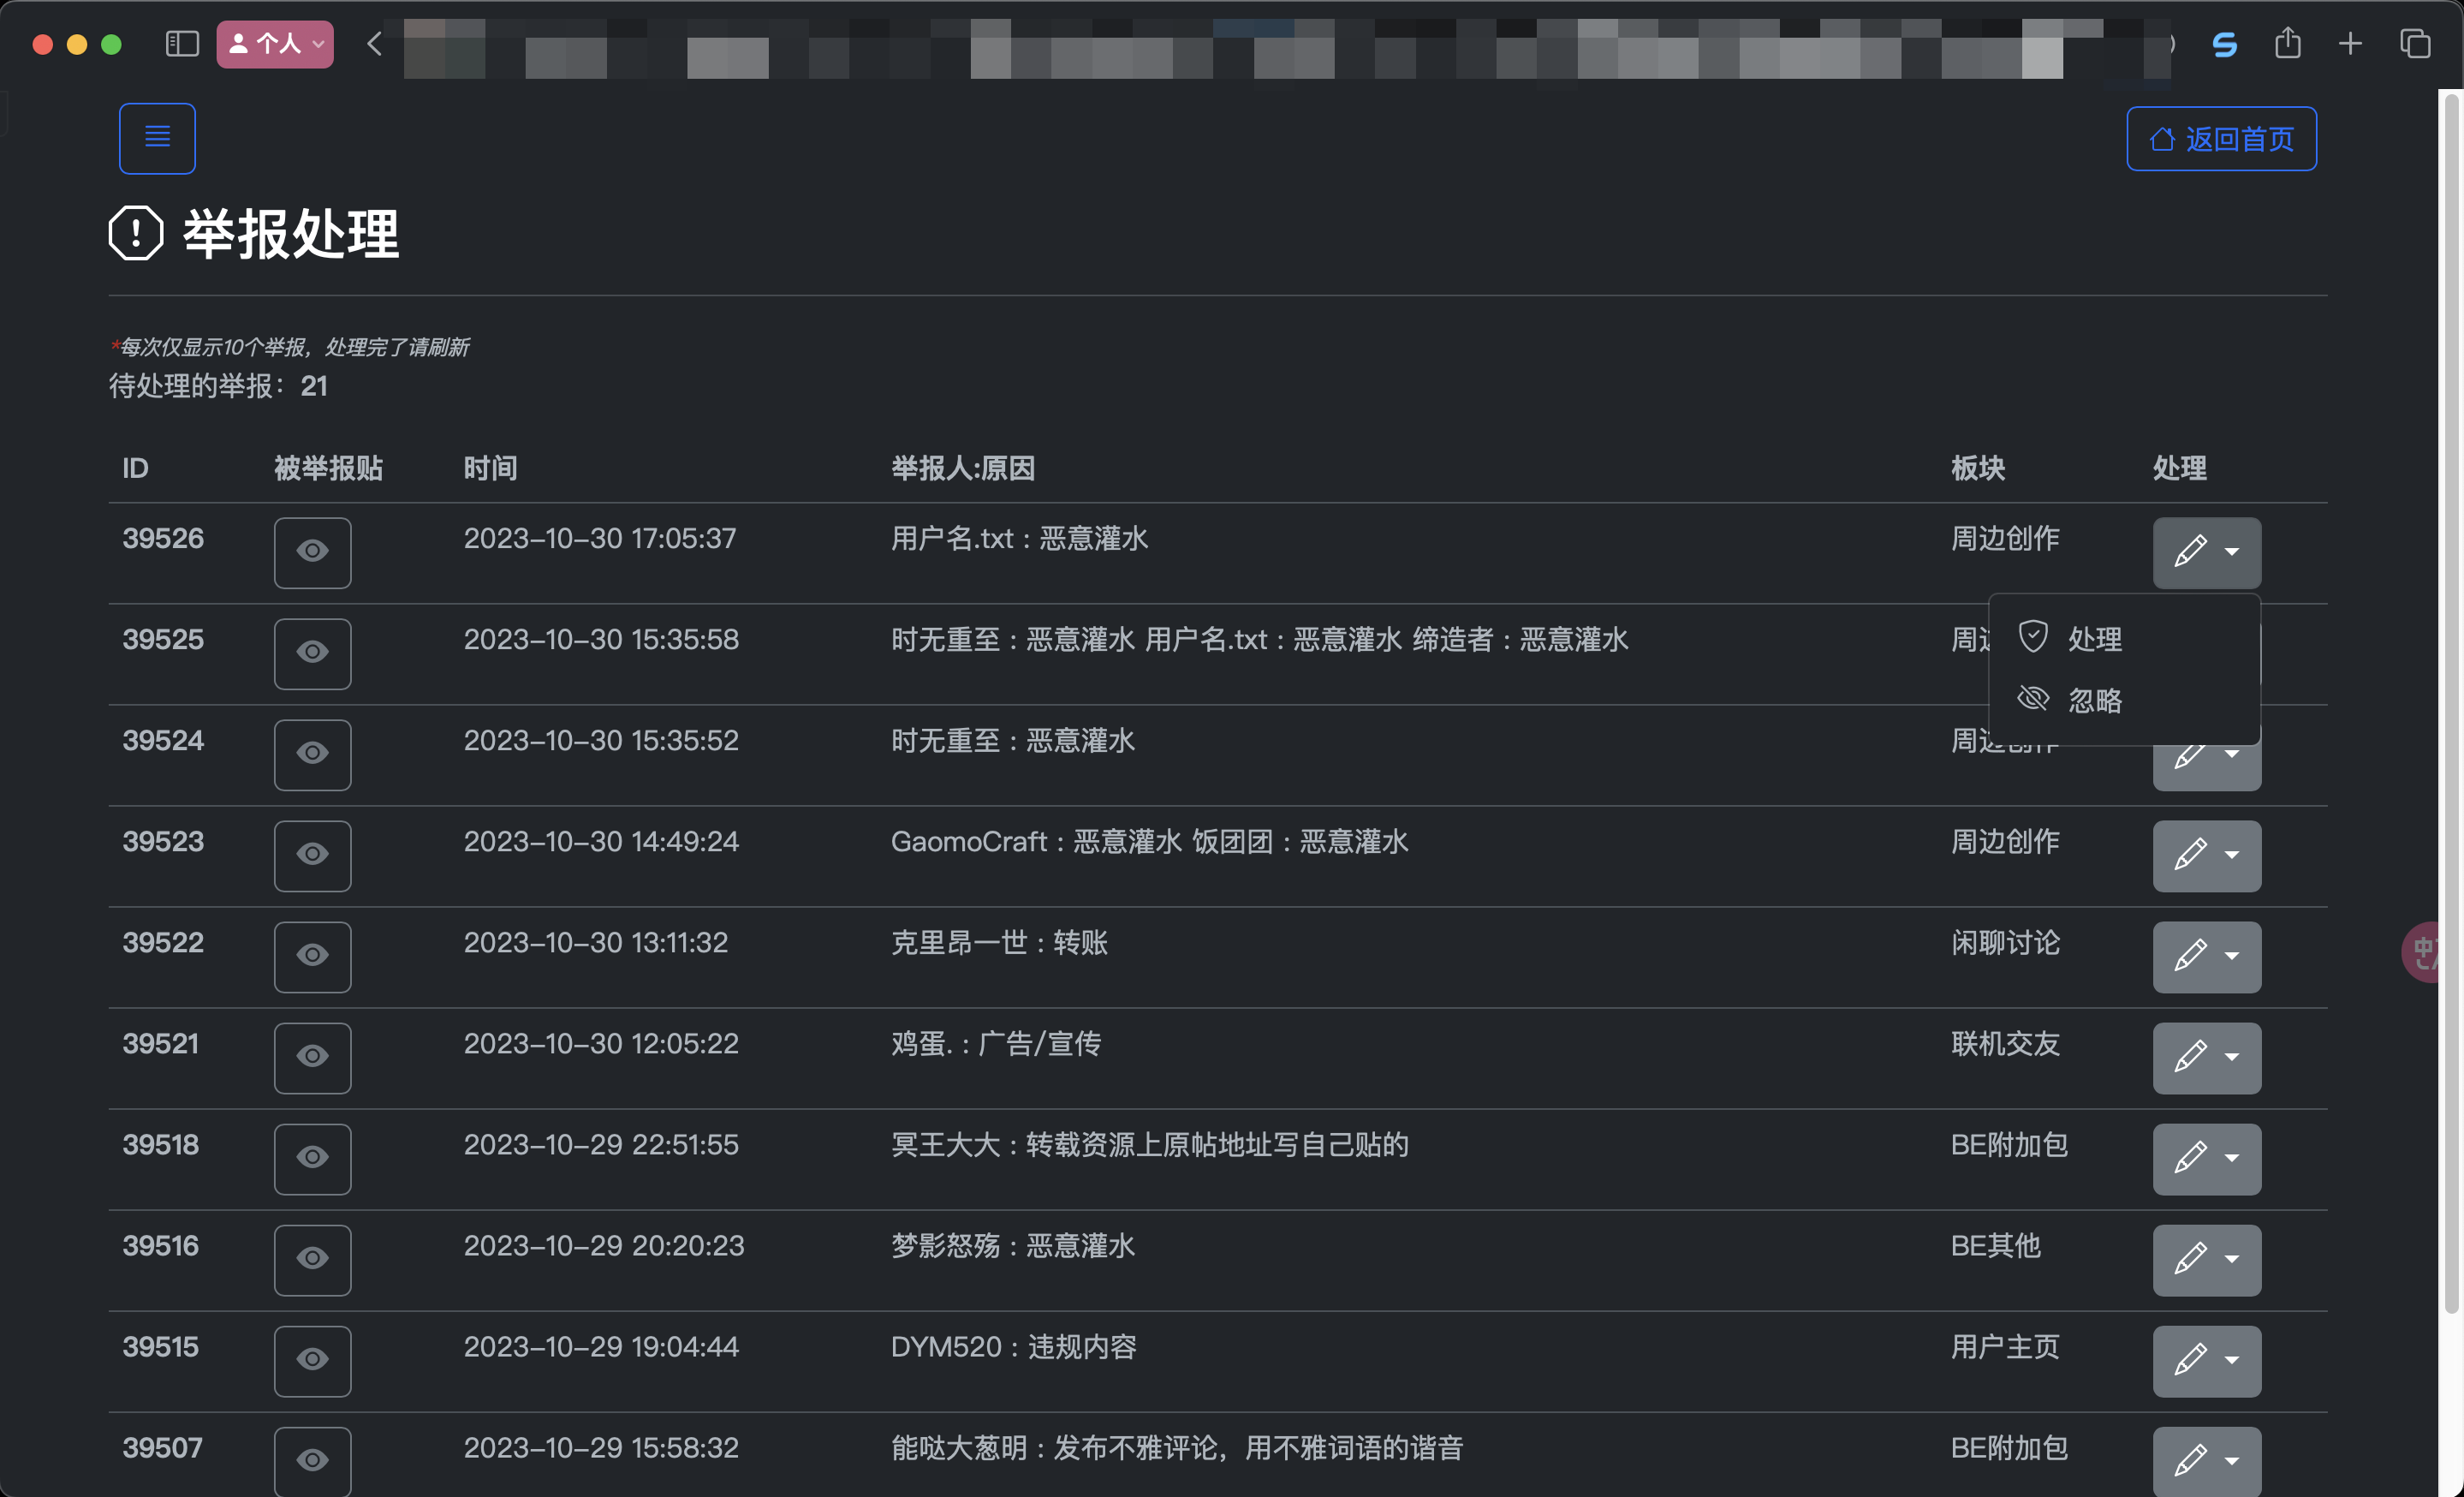Go back with the browser back arrow
2464x1497 pixels.
(374, 44)
